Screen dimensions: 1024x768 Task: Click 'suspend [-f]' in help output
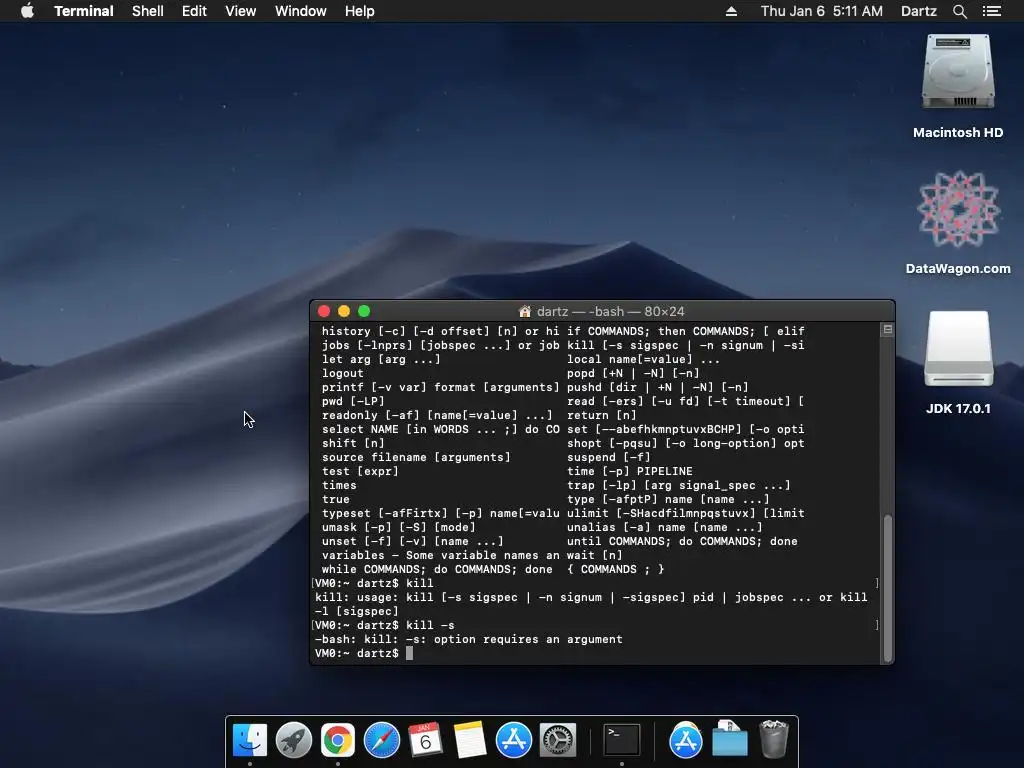(609, 457)
